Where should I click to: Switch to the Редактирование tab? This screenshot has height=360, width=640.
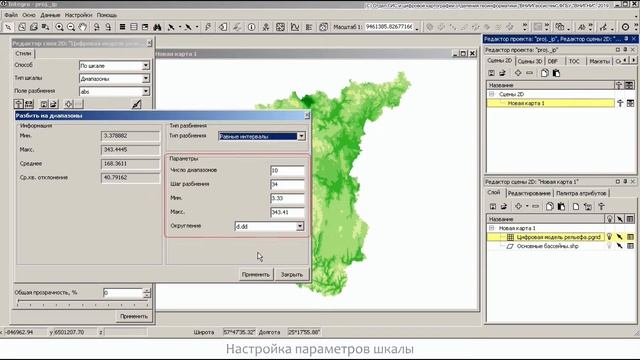pyautogui.click(x=529, y=193)
